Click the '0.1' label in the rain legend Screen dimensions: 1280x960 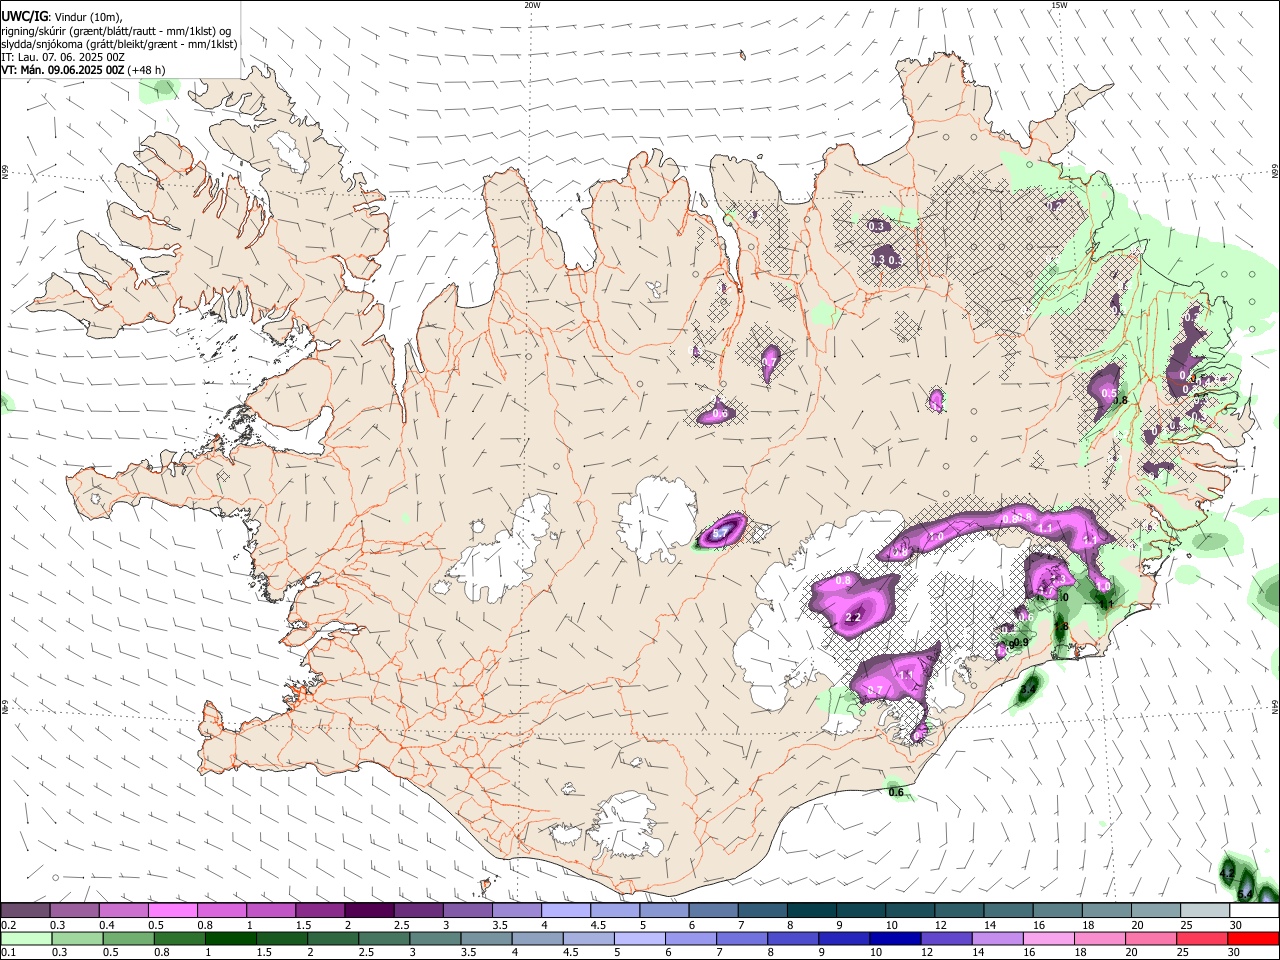coord(8,952)
